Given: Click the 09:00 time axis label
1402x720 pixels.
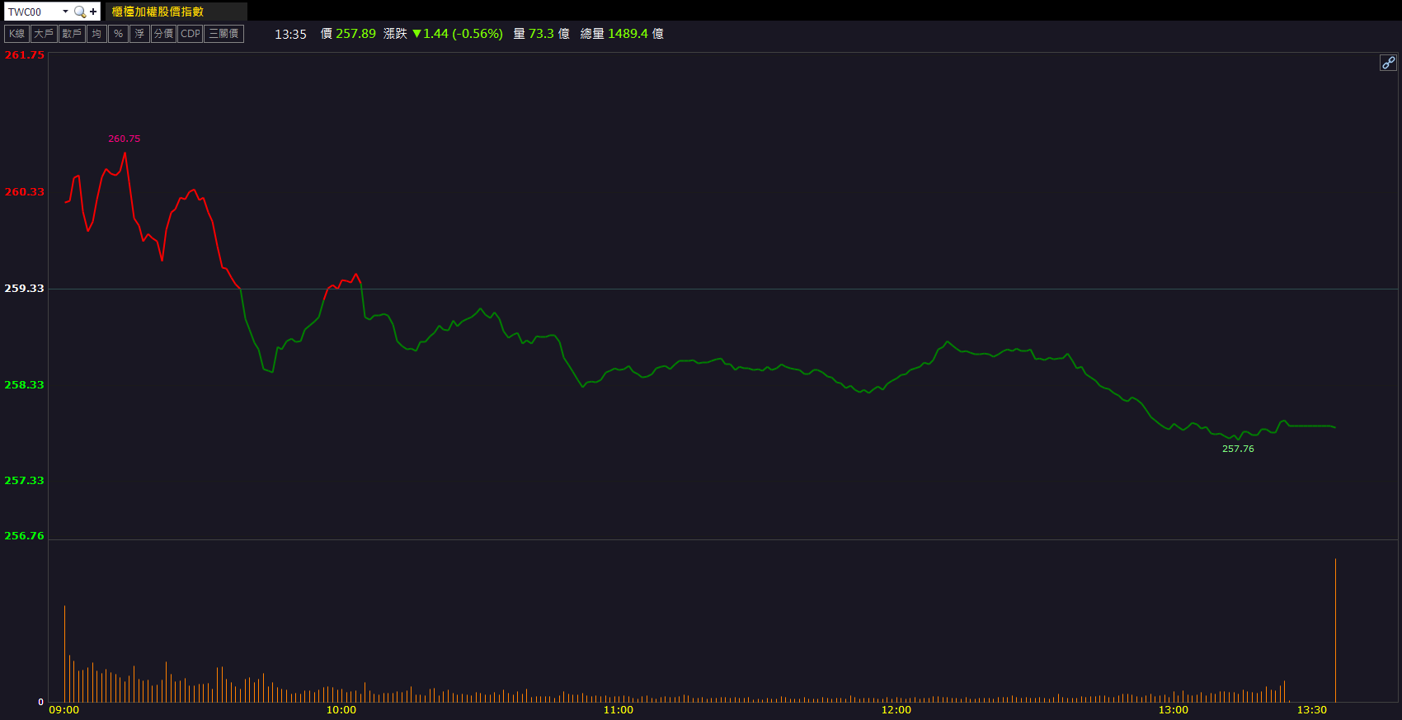Looking at the screenshot, I should coord(64,710).
